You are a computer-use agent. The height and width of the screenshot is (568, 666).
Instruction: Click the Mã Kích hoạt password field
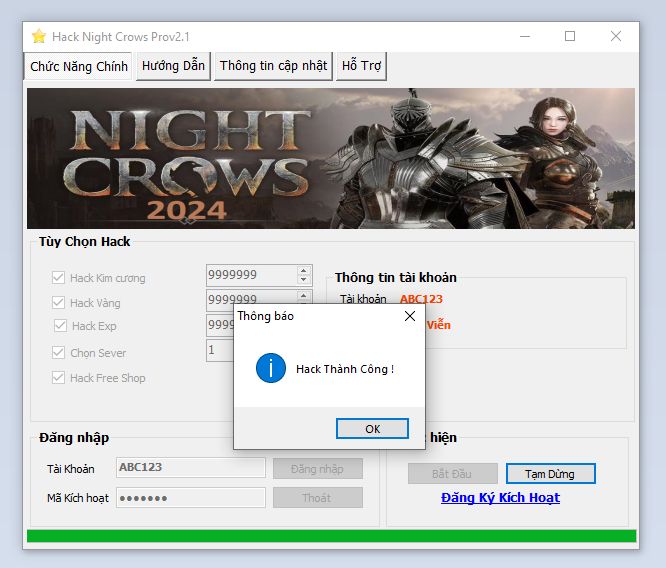pos(191,497)
